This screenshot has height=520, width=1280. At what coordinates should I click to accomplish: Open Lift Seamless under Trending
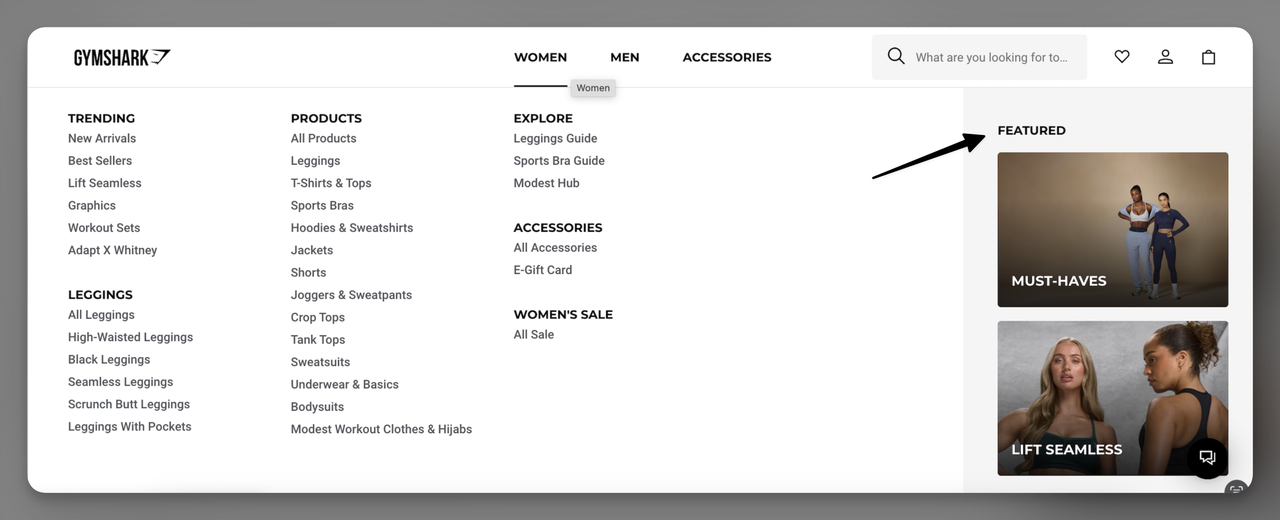105,183
